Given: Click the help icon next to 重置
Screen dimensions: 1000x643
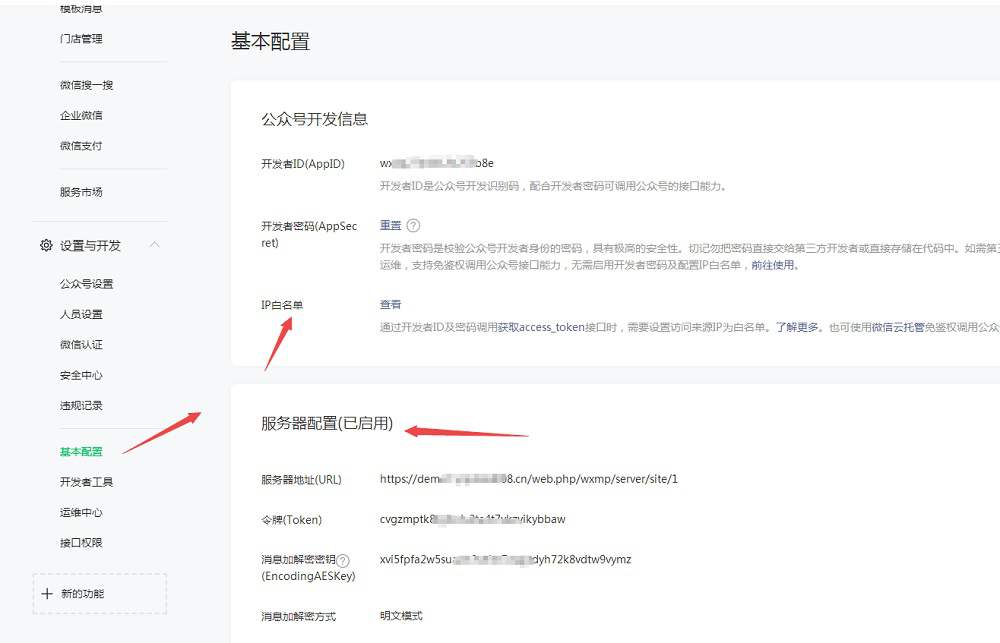Looking at the screenshot, I should [x=411, y=225].
